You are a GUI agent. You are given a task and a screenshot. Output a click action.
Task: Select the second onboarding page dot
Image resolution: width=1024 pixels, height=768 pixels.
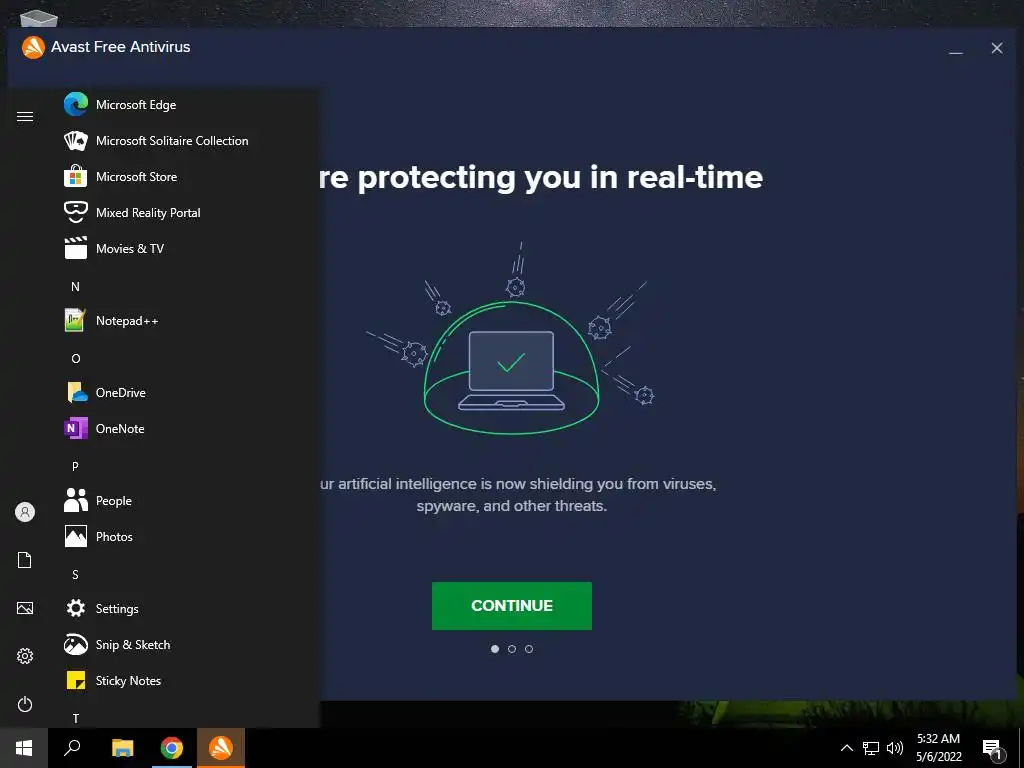pos(511,648)
